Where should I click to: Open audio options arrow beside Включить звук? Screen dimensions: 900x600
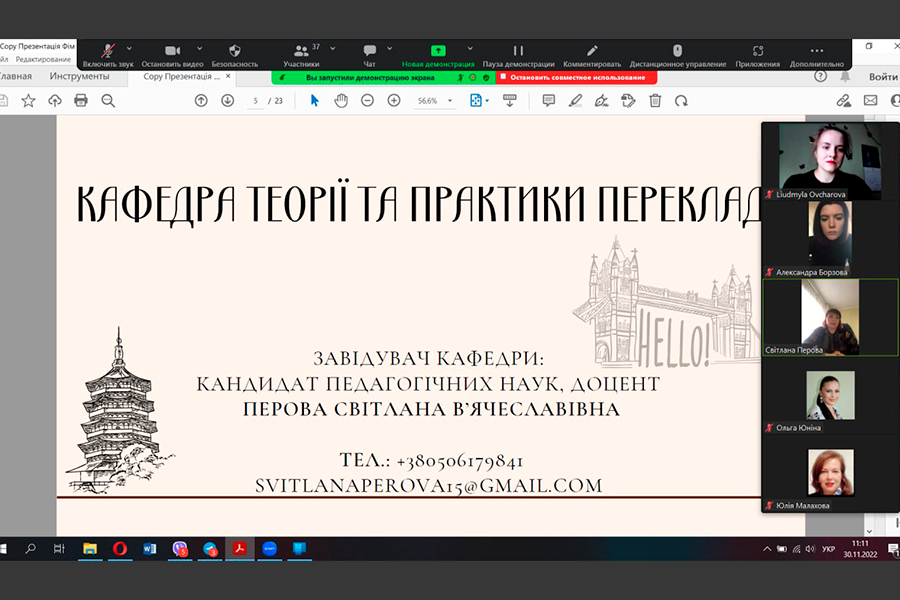coord(129,48)
